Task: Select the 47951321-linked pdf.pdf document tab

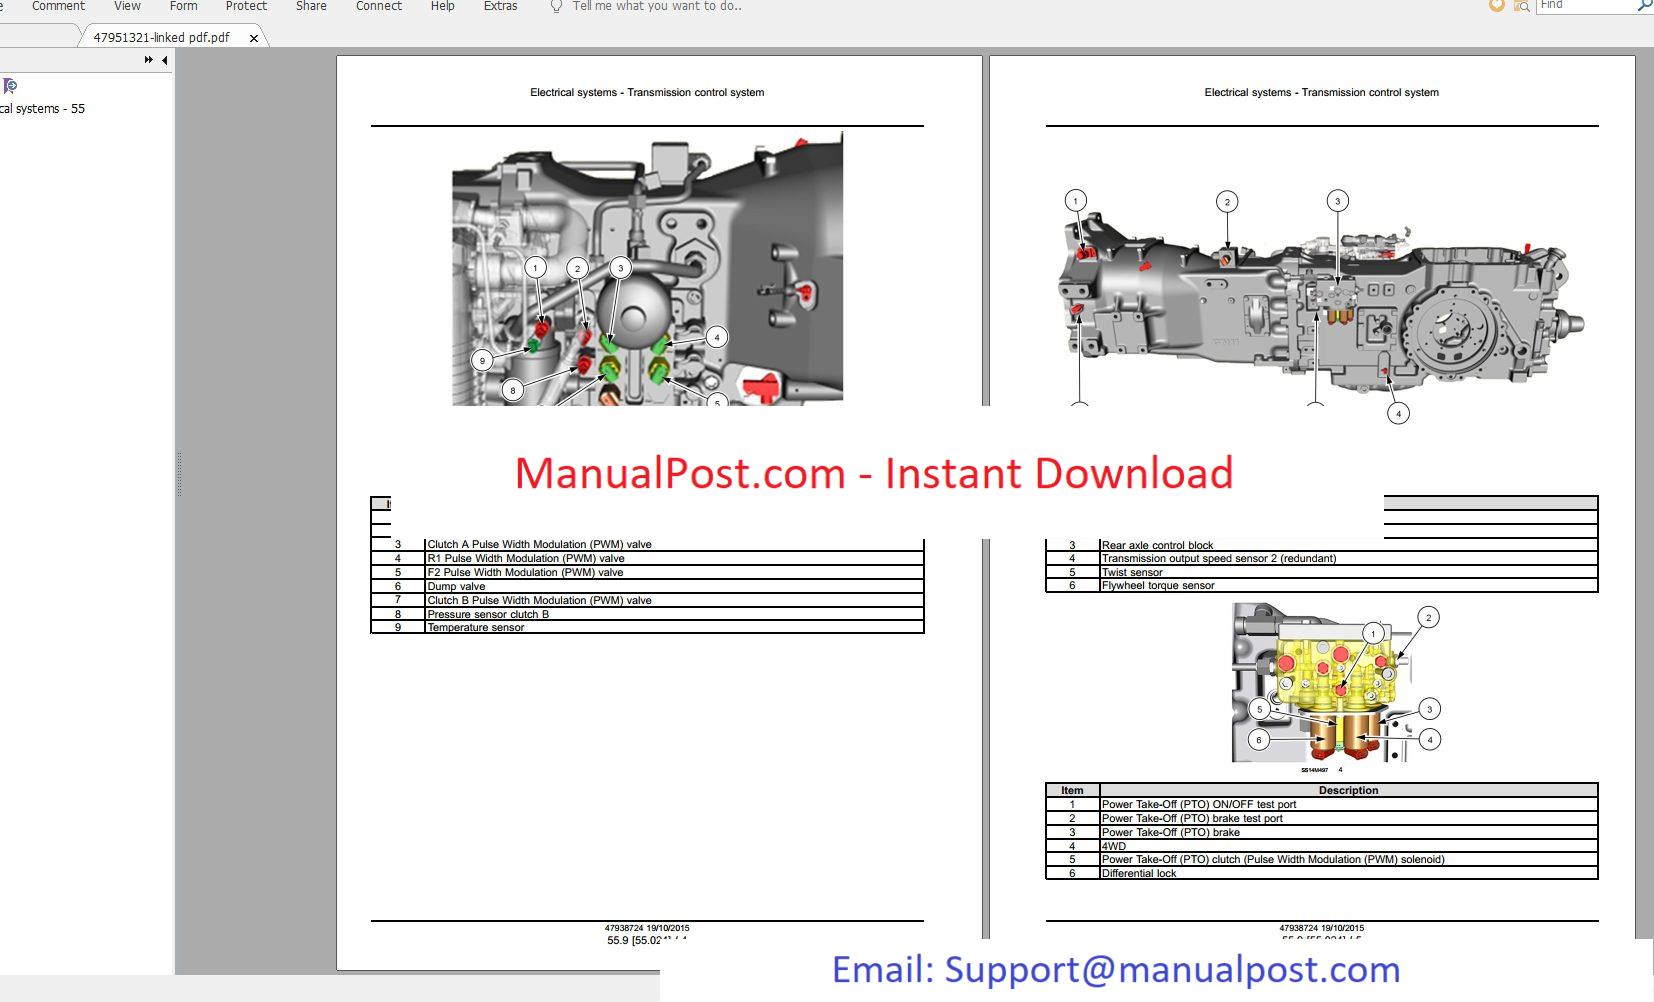Action: coord(161,38)
